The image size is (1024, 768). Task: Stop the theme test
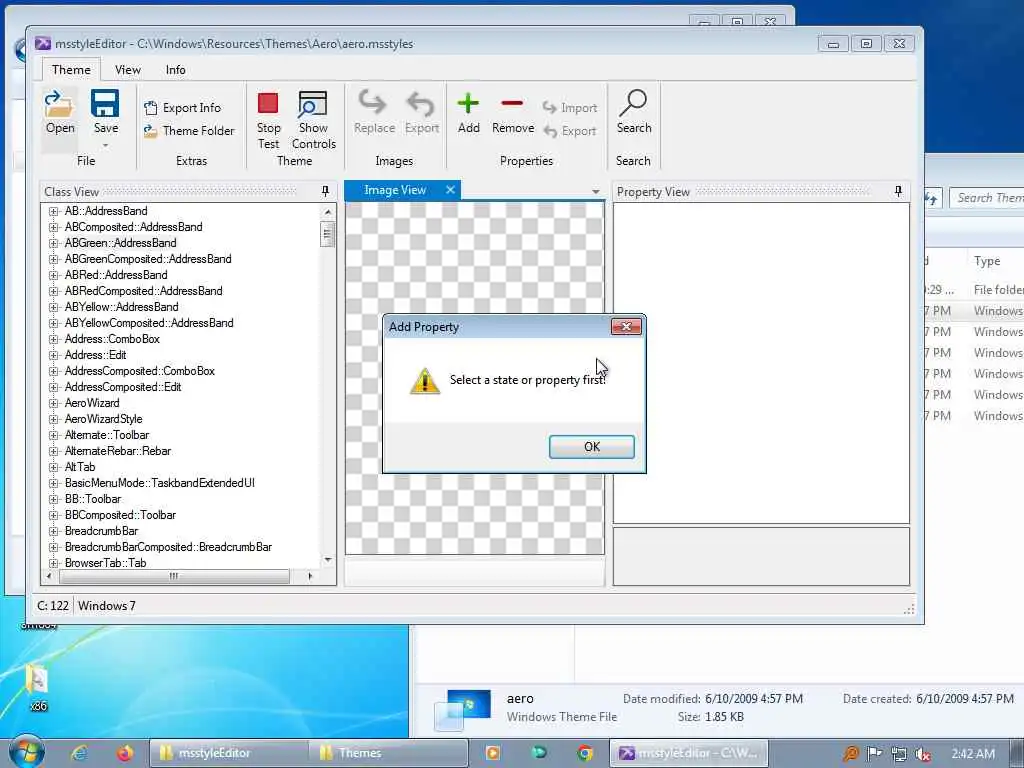click(x=268, y=120)
